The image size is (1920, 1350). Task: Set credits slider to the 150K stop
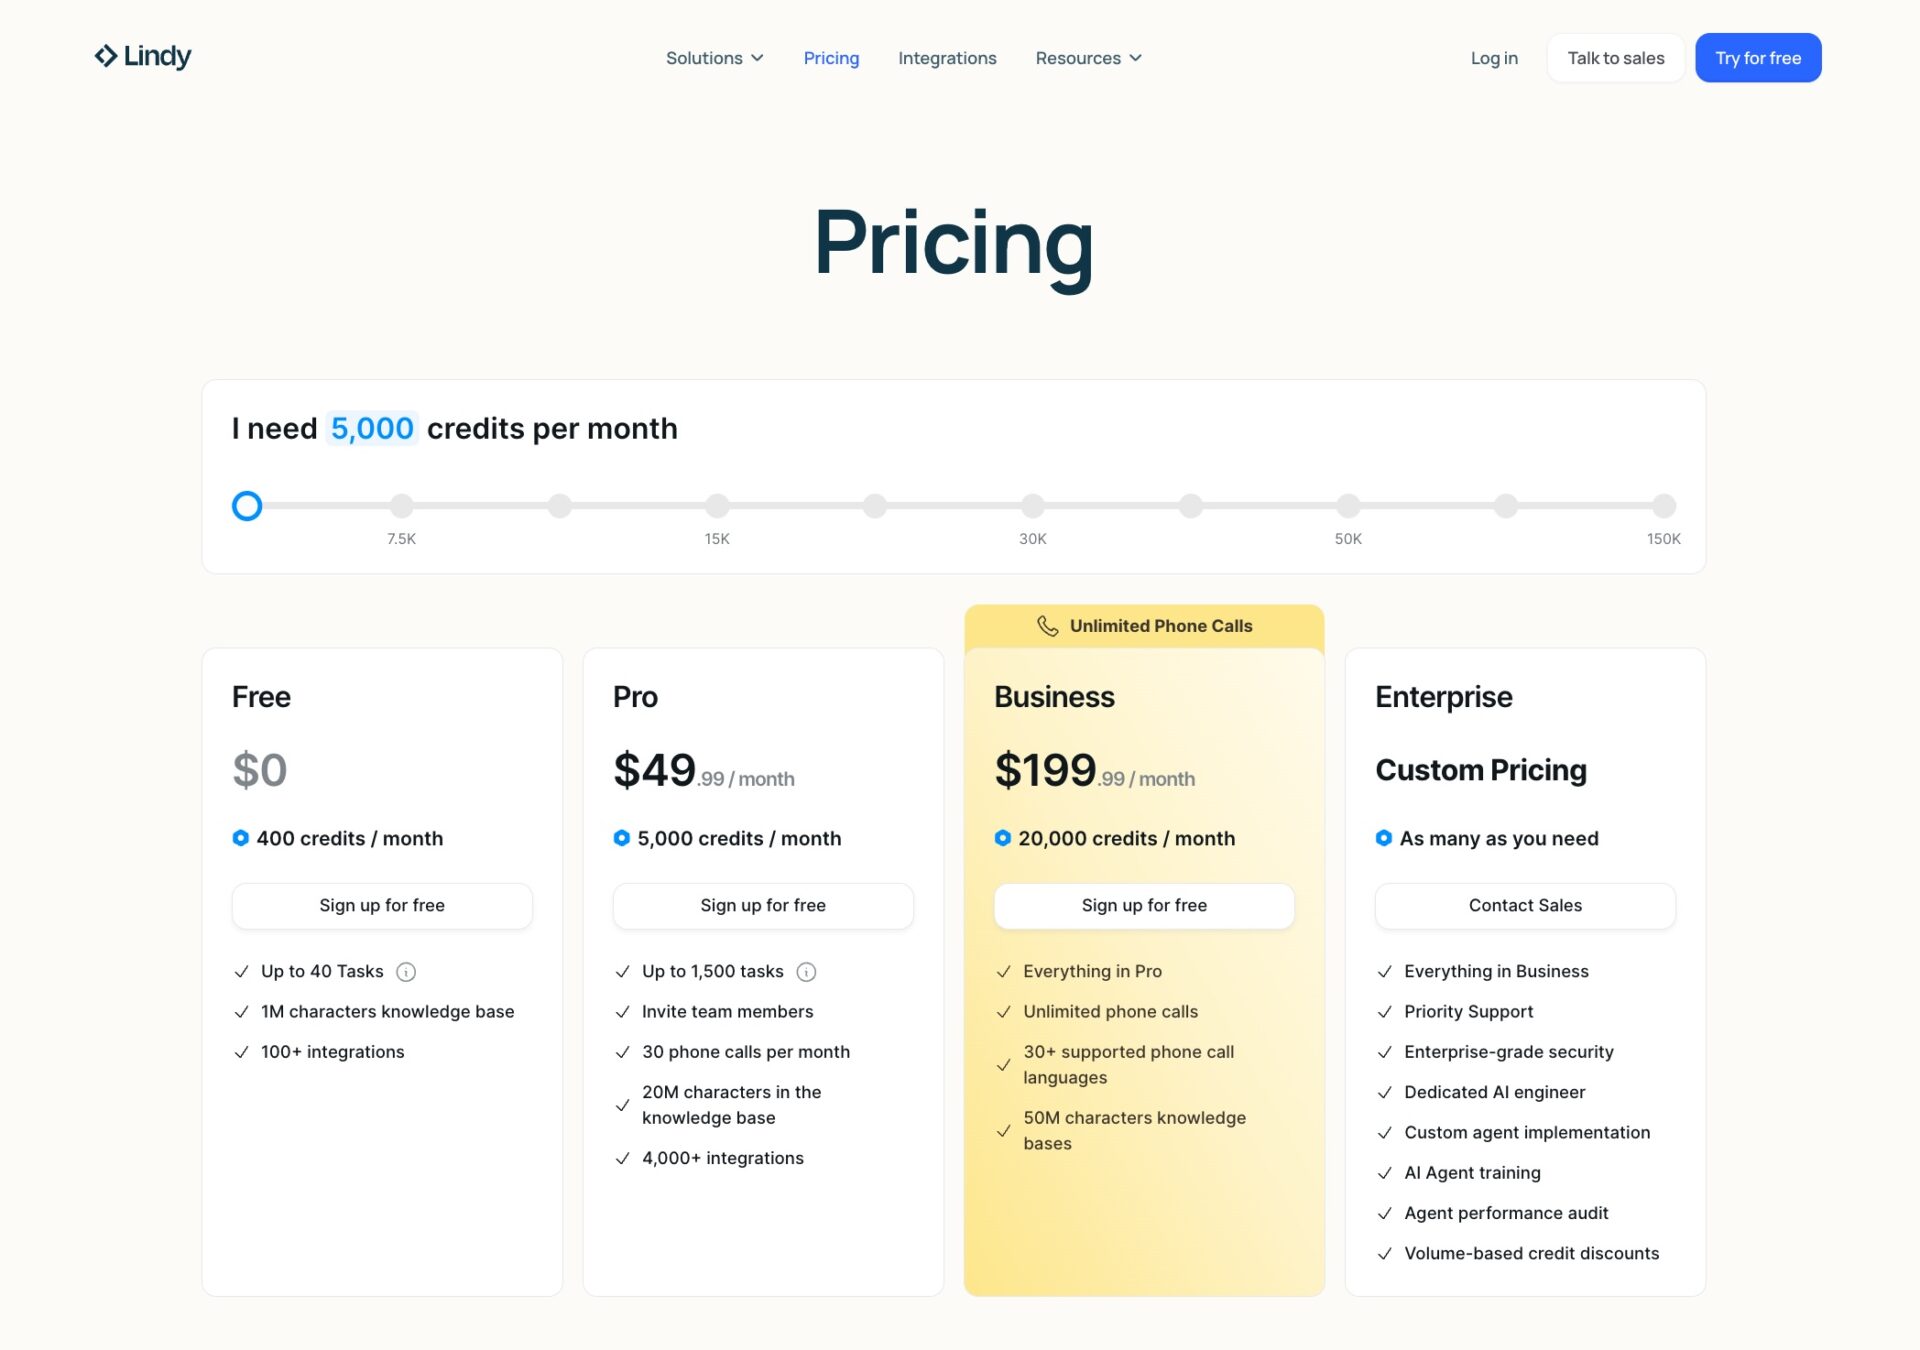point(1663,506)
